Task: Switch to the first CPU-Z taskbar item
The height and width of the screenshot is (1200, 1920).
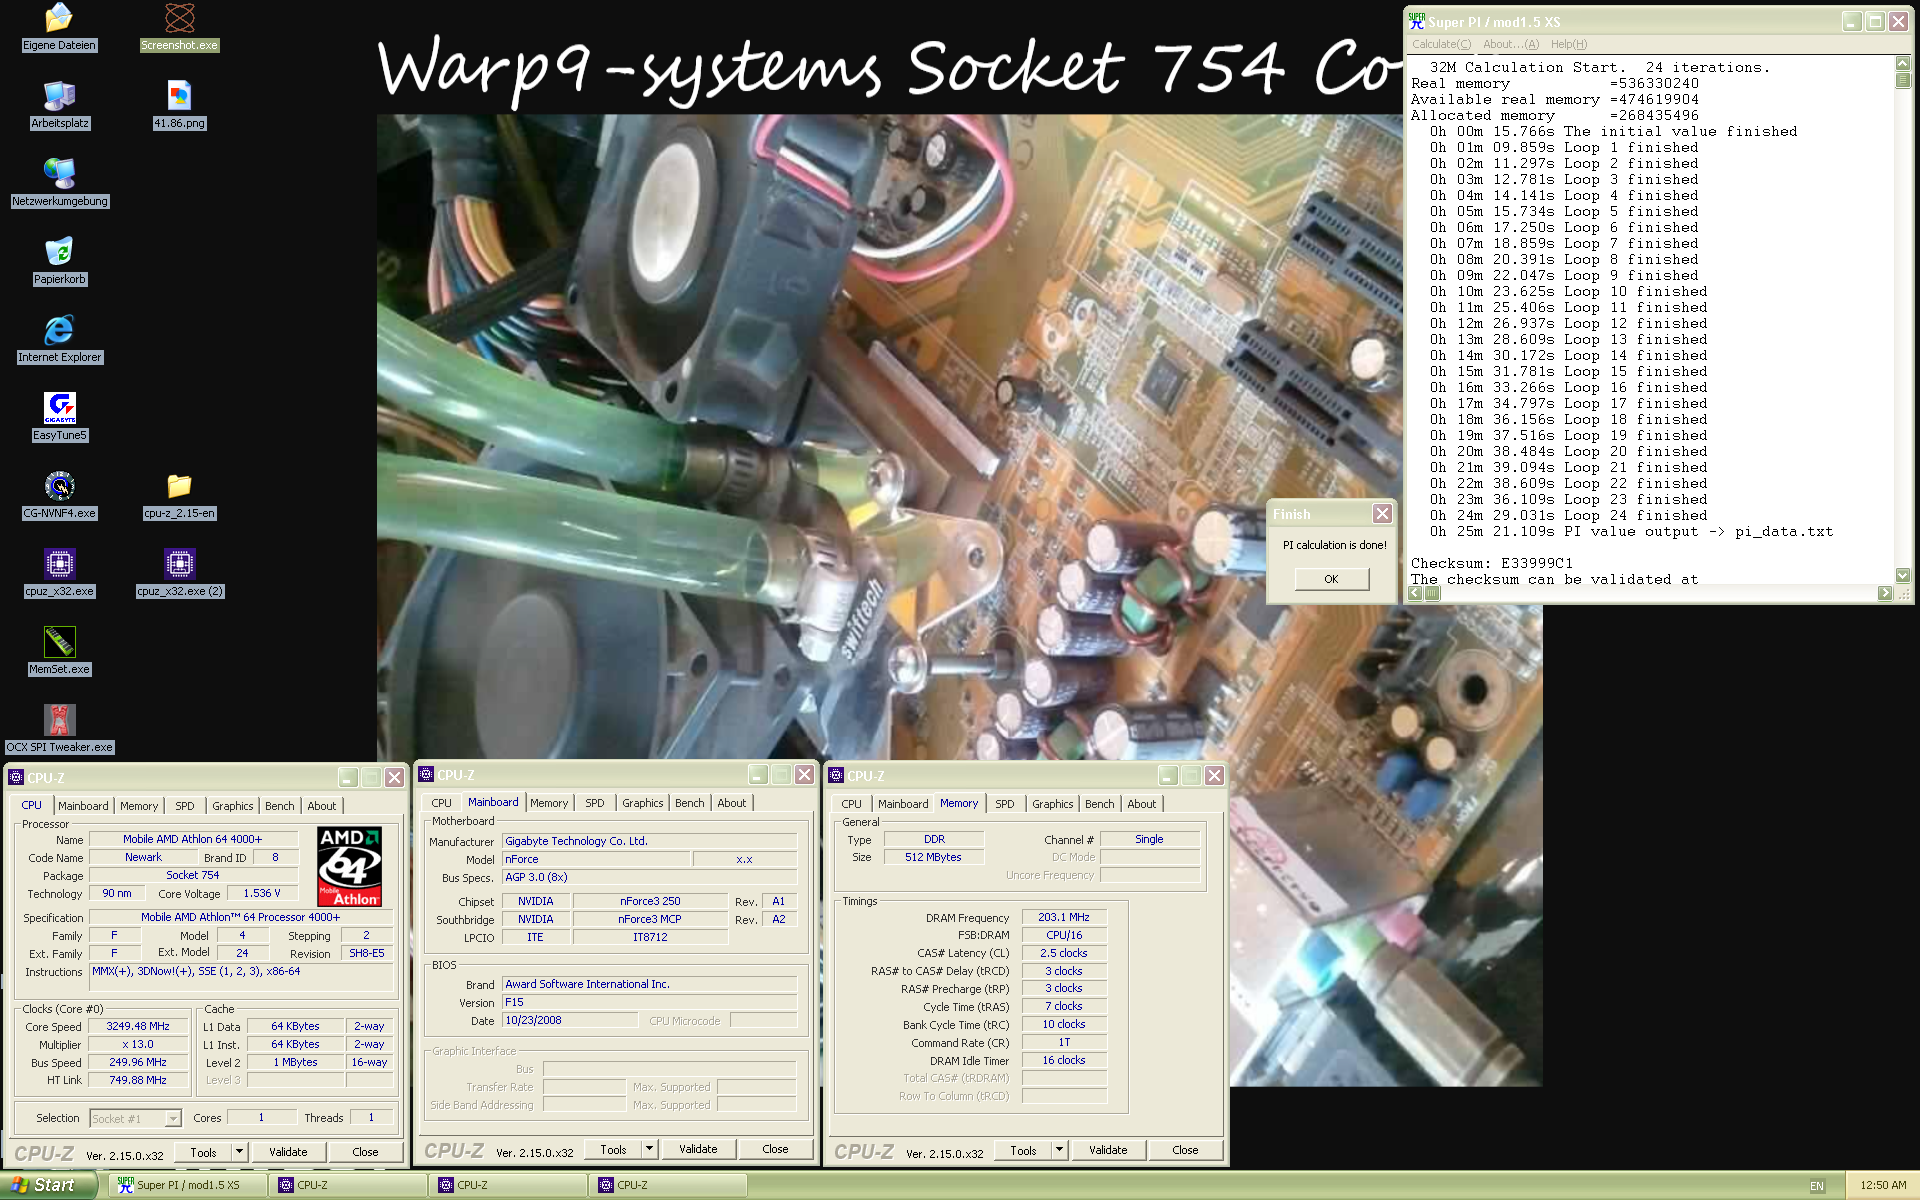Action: pos(350,1185)
